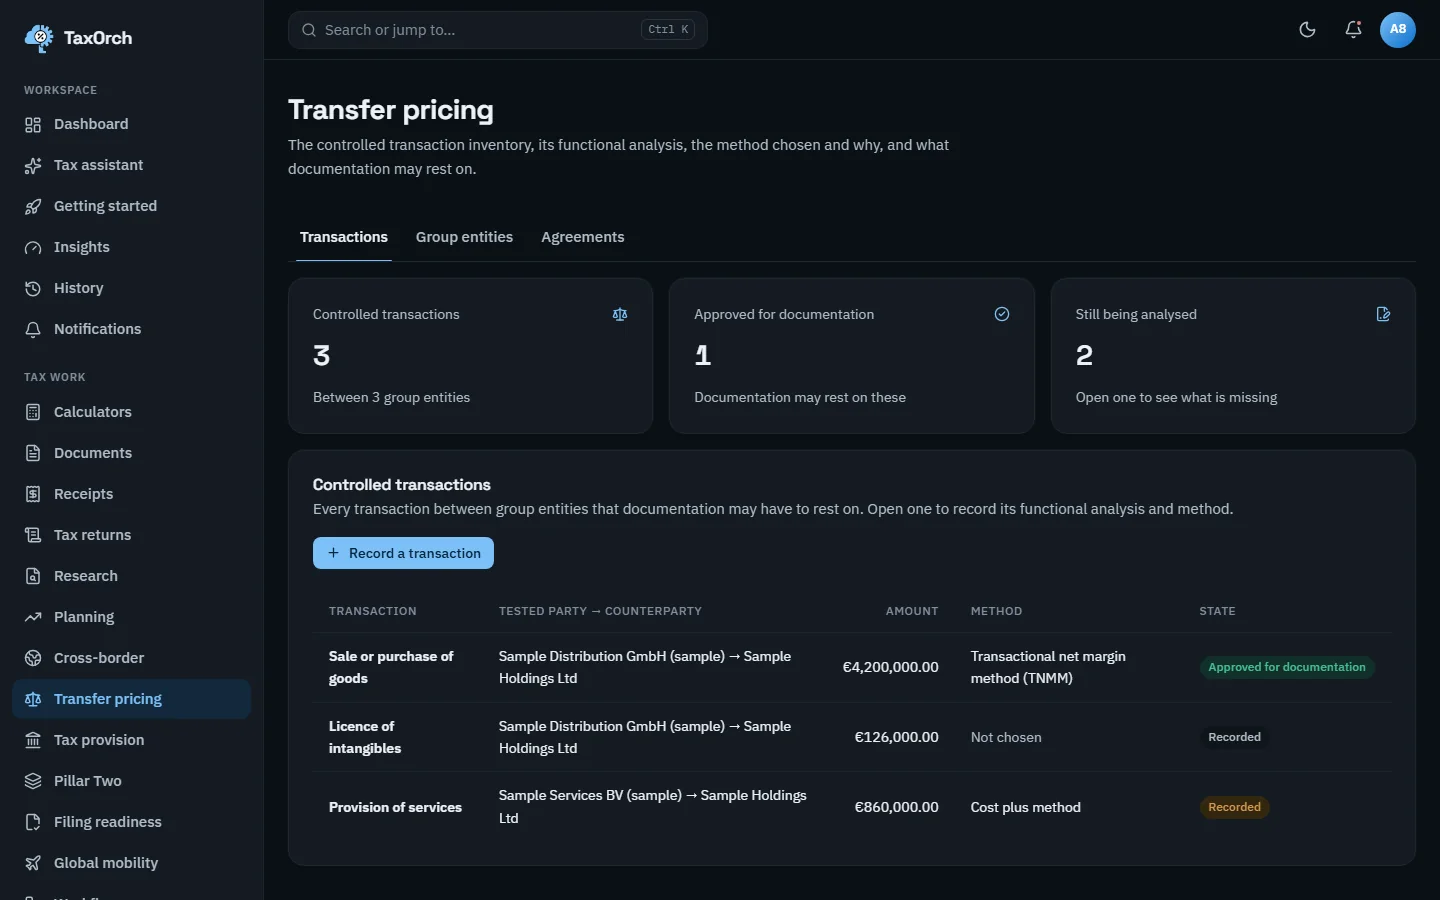Select the Transfer pricing sidebar item
Viewport: 1440px width, 900px height.
131,699
